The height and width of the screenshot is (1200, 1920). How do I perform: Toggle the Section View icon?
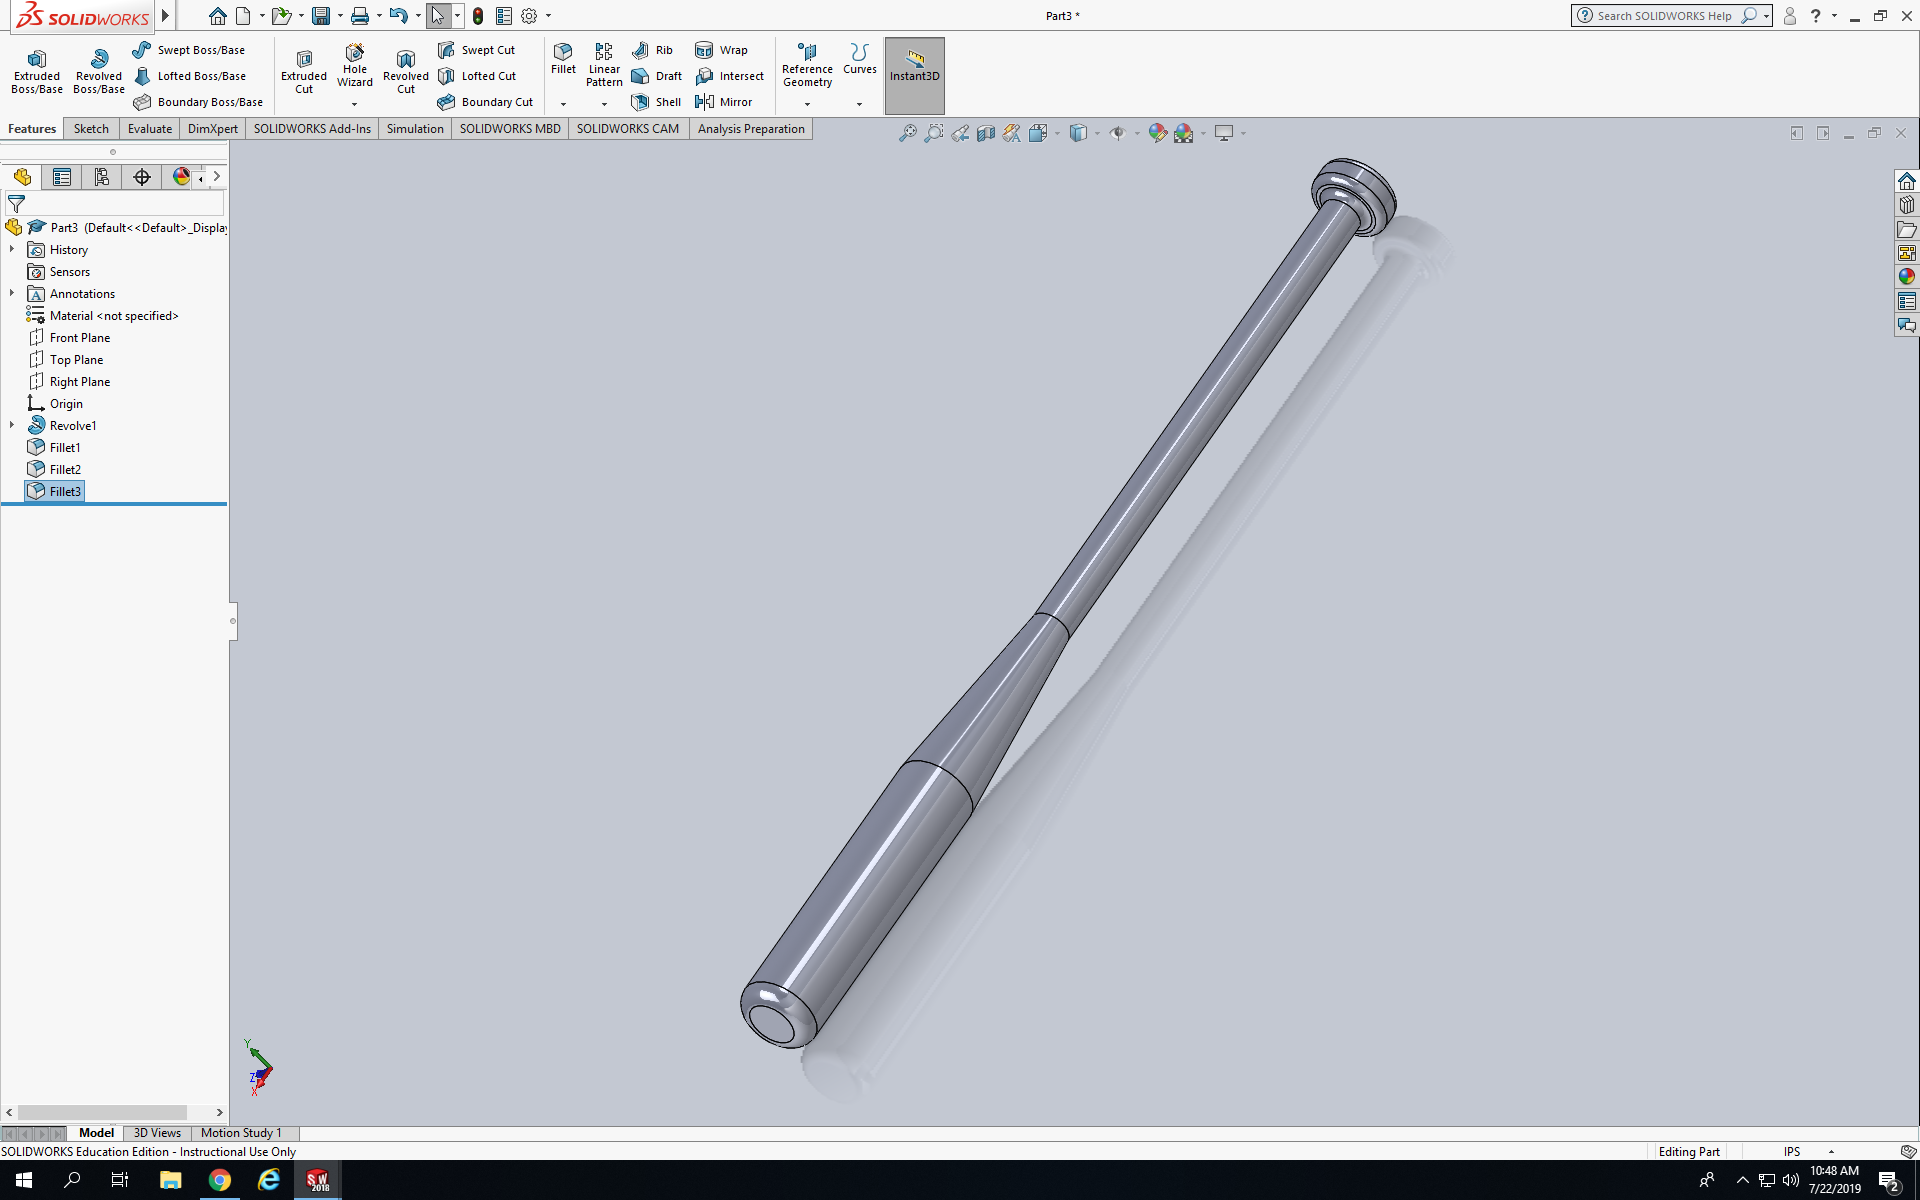pyautogui.click(x=986, y=133)
